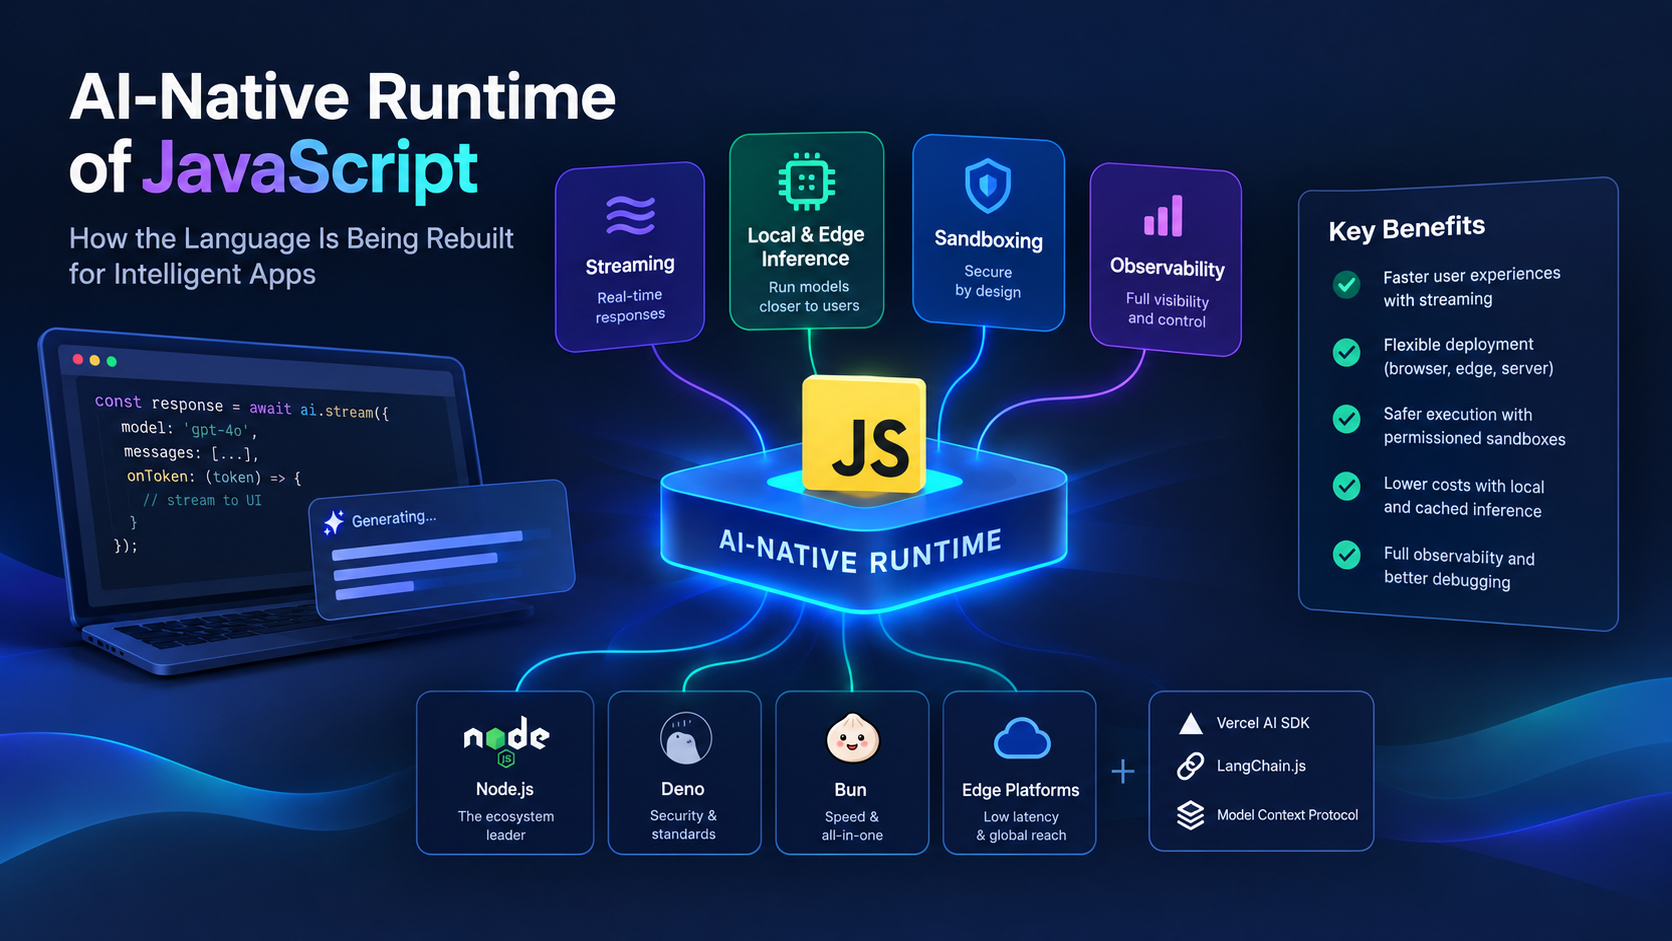Click the Edge Platforms cloud icon
Screen dimensions: 1672x941
[1022, 740]
